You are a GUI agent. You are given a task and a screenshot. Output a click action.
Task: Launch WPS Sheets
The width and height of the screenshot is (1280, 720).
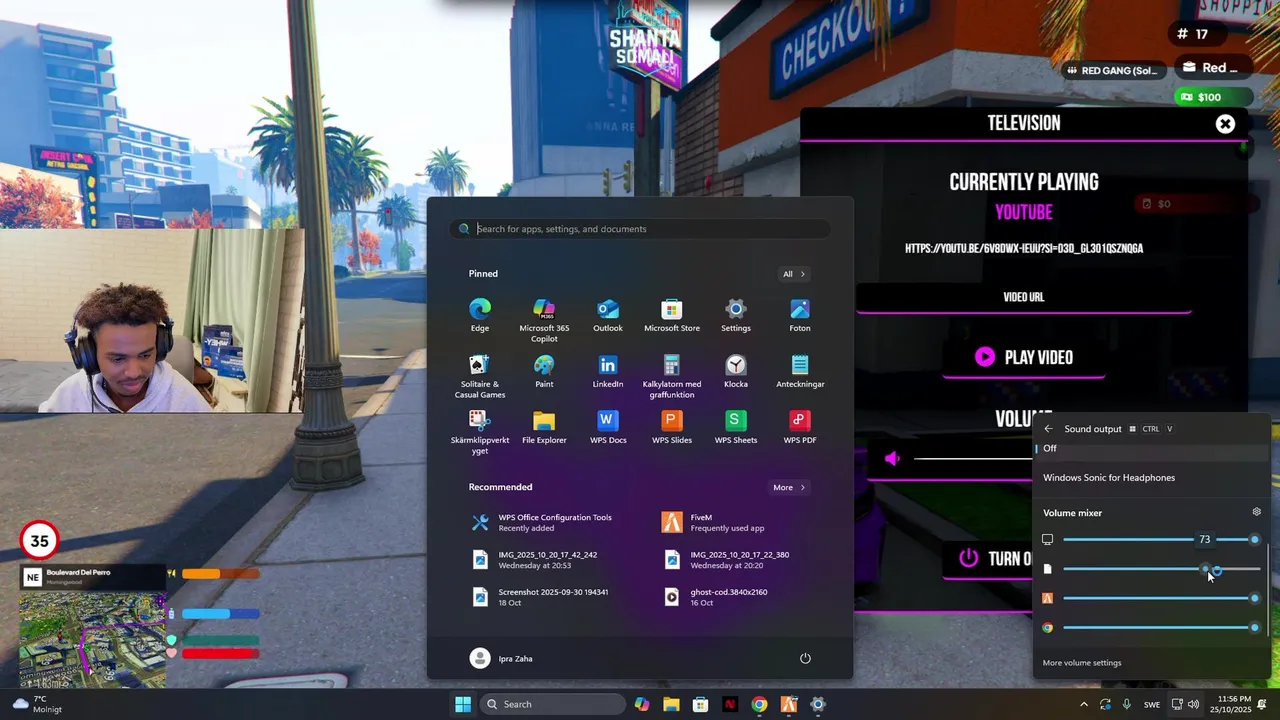(736, 427)
